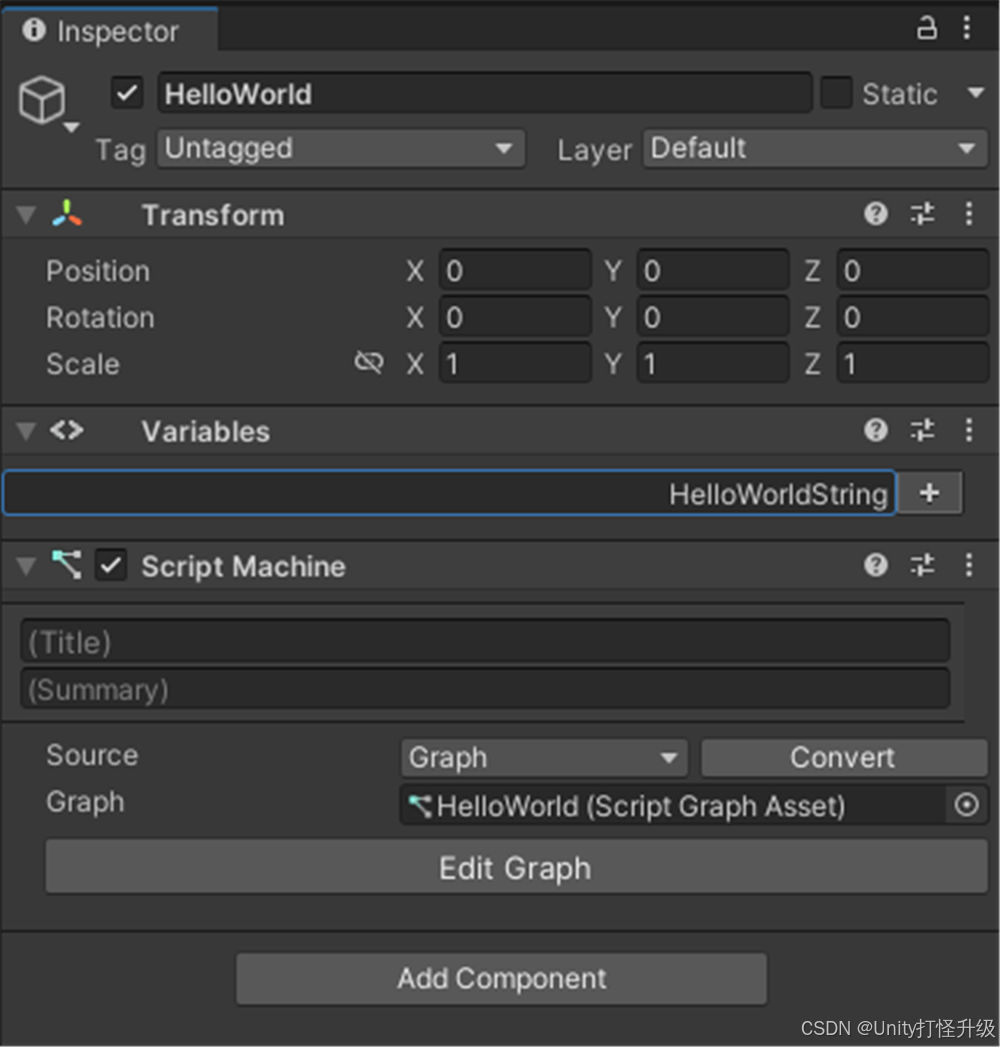Open Transform component presets icon
This screenshot has width=1000, height=1047.
pyautogui.click(x=923, y=214)
